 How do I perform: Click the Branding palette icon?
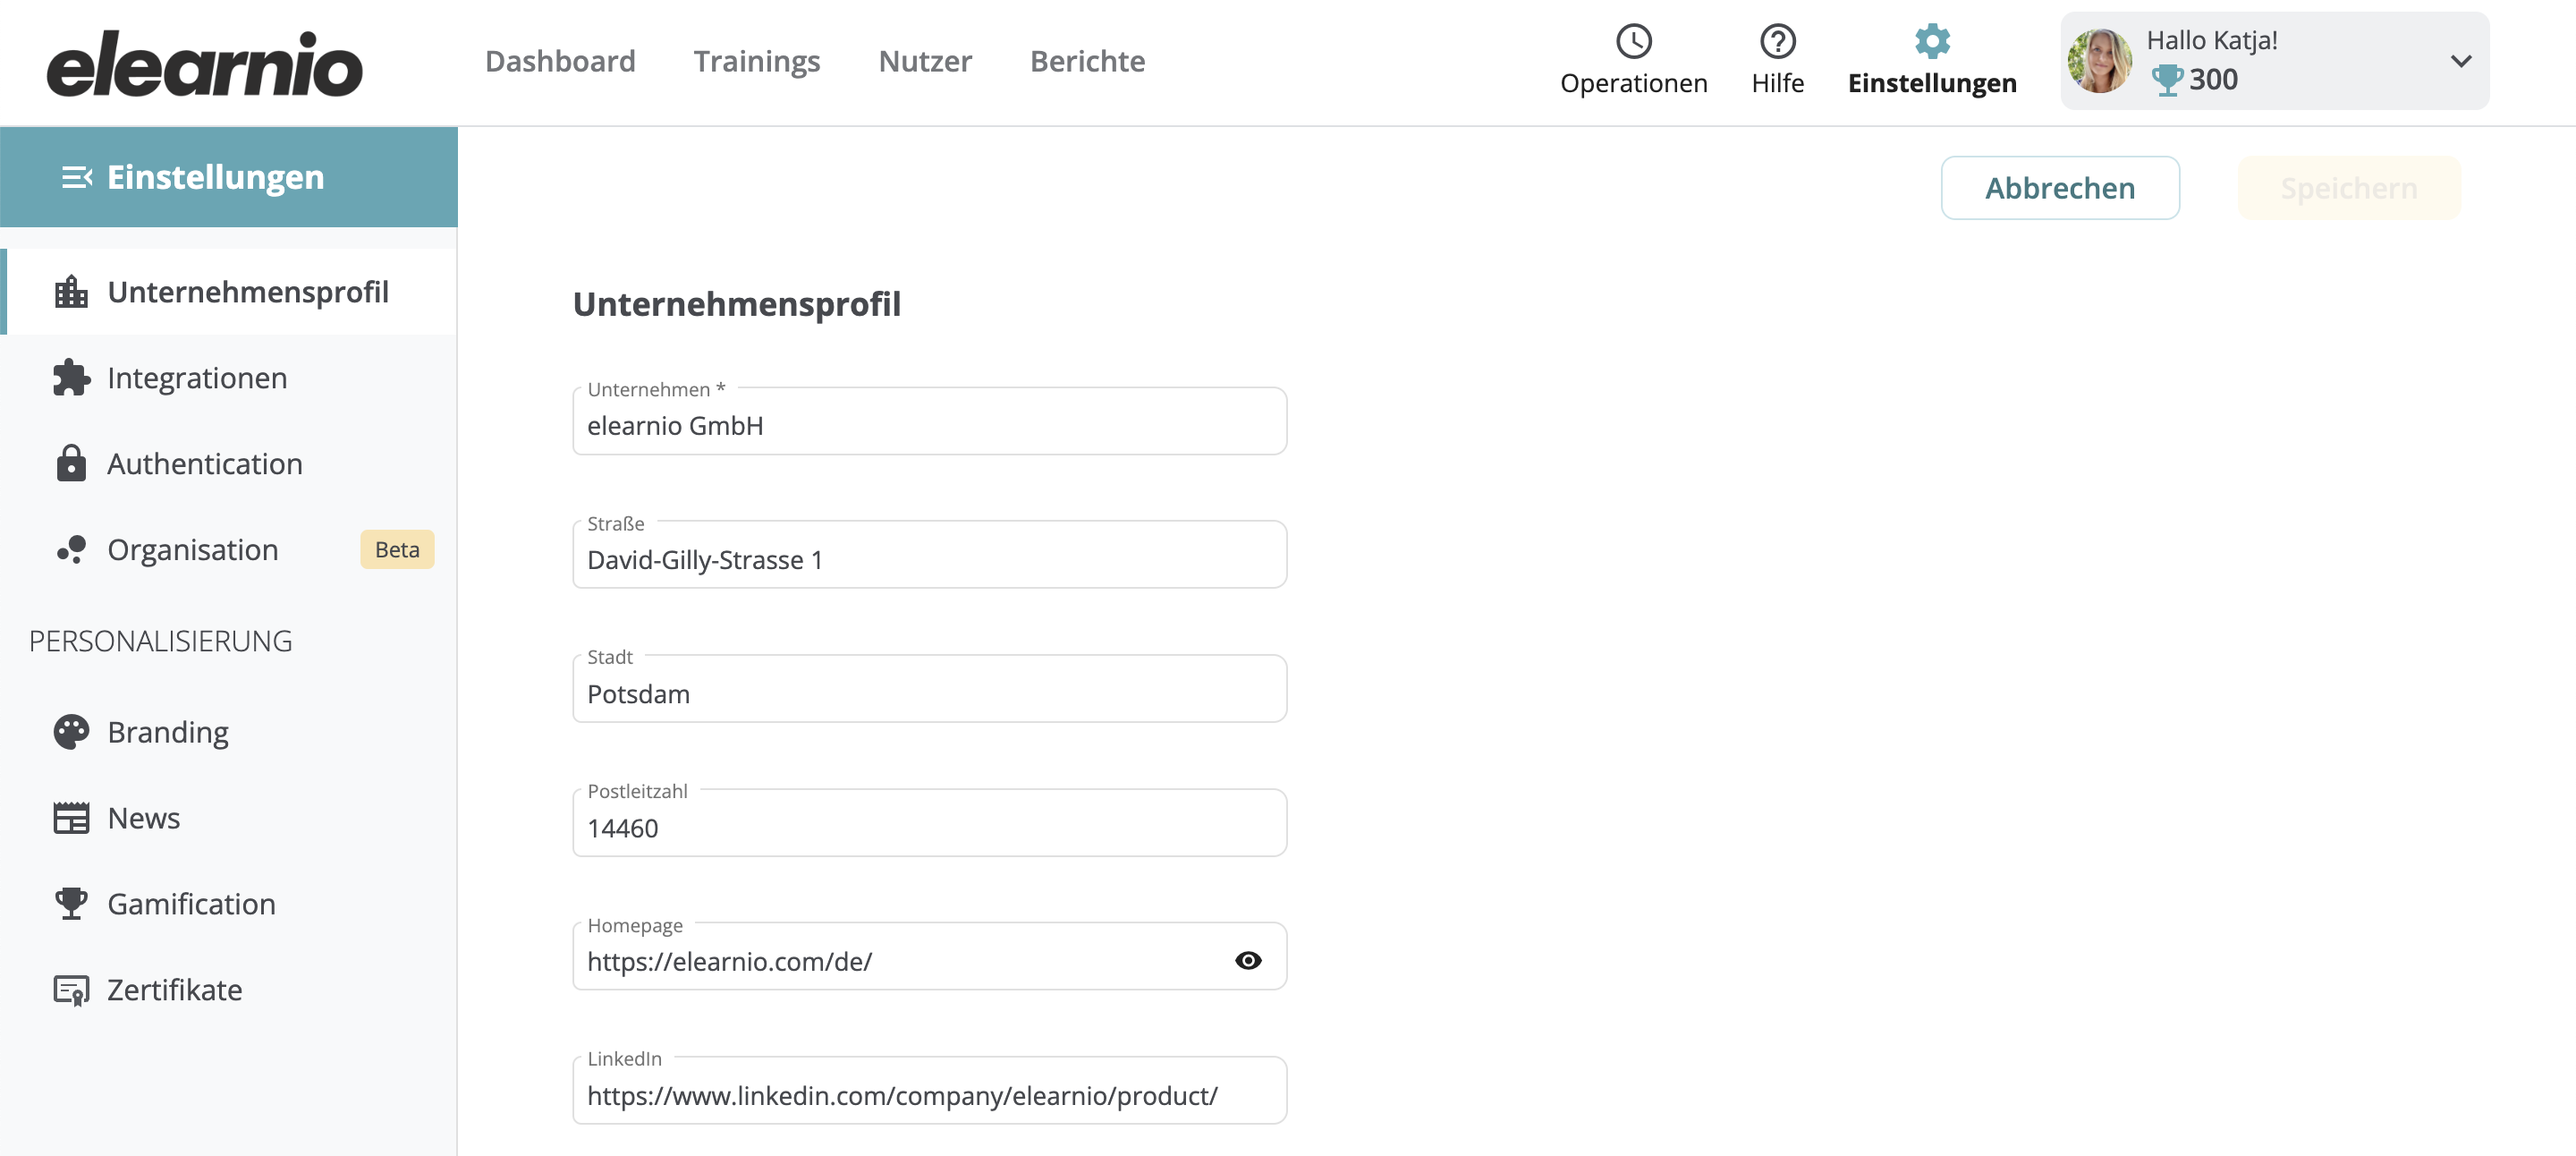click(x=71, y=732)
